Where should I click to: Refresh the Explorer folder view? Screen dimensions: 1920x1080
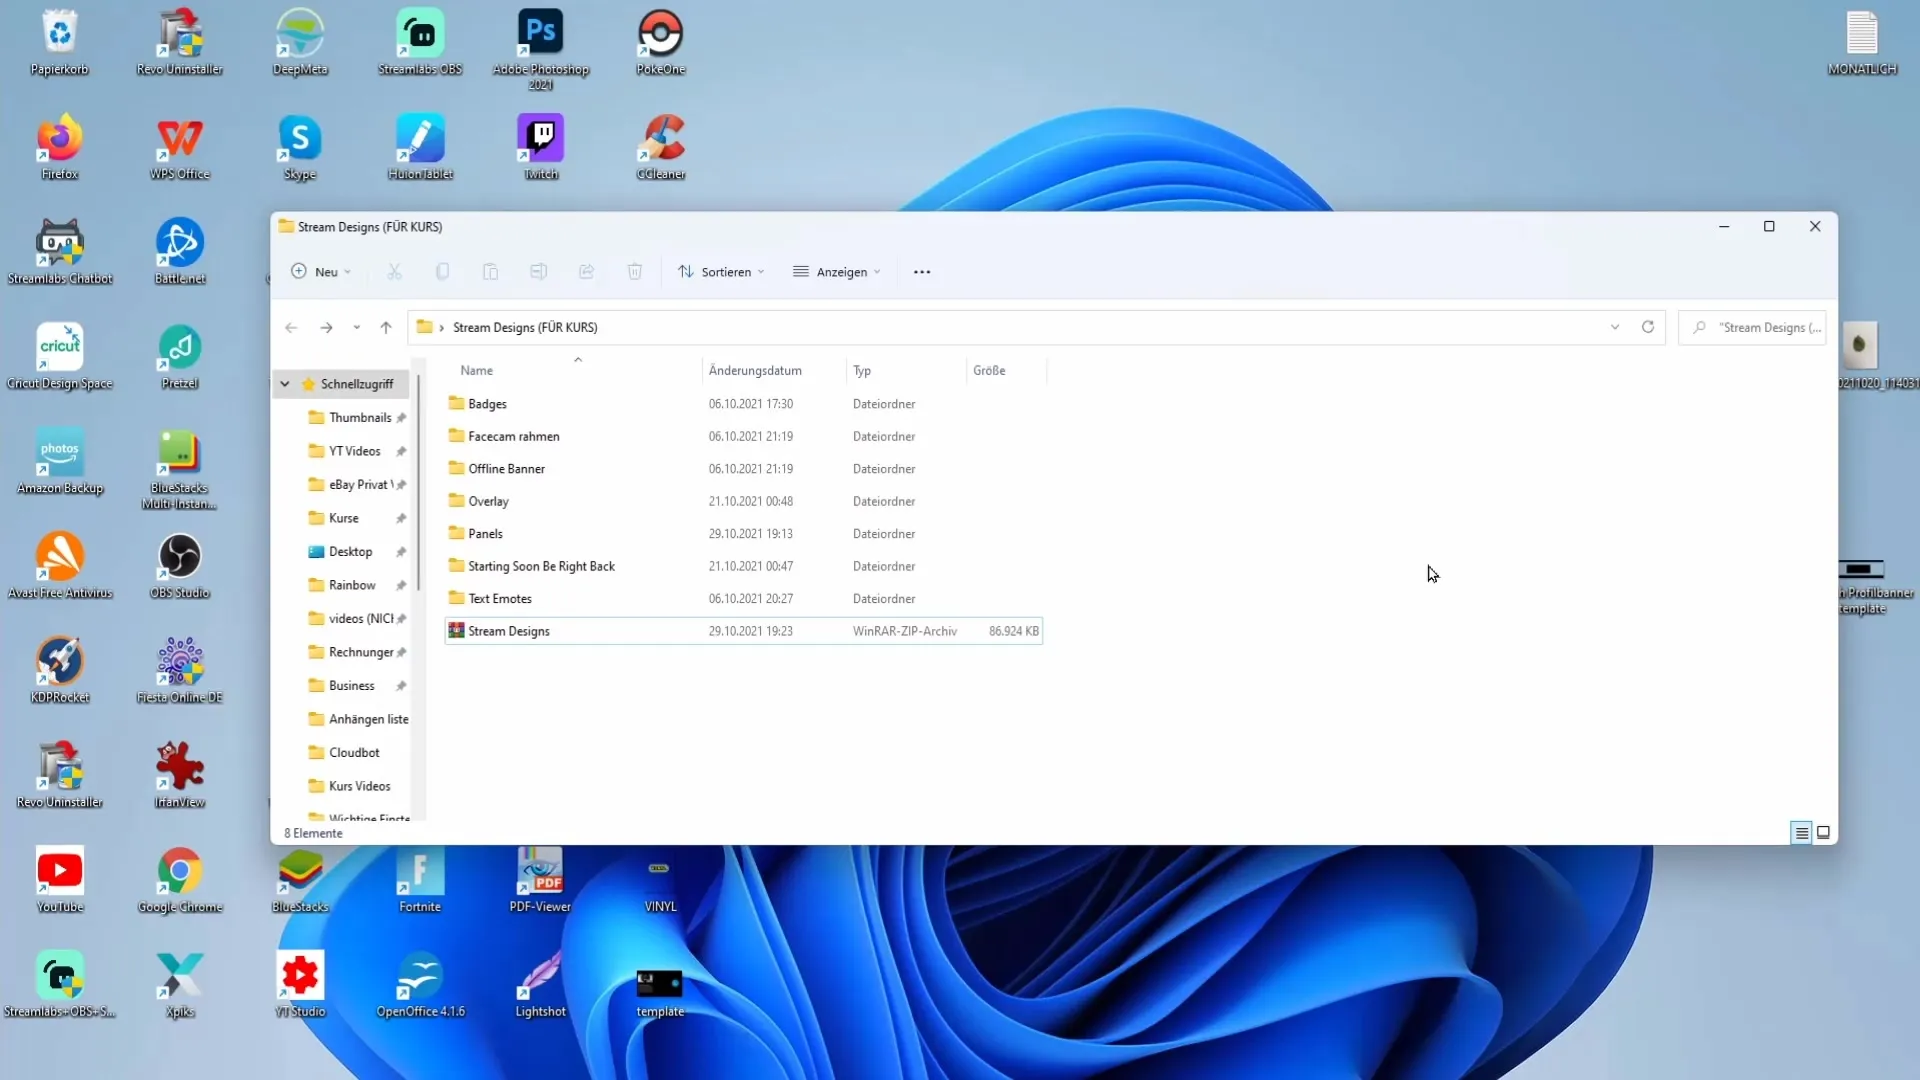pos(1648,327)
